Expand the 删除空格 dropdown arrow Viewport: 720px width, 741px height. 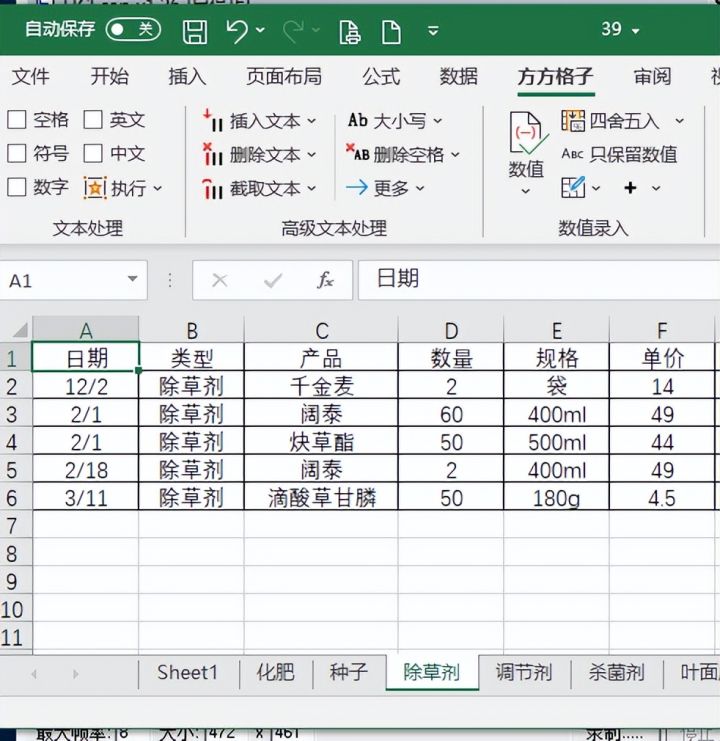(455, 155)
